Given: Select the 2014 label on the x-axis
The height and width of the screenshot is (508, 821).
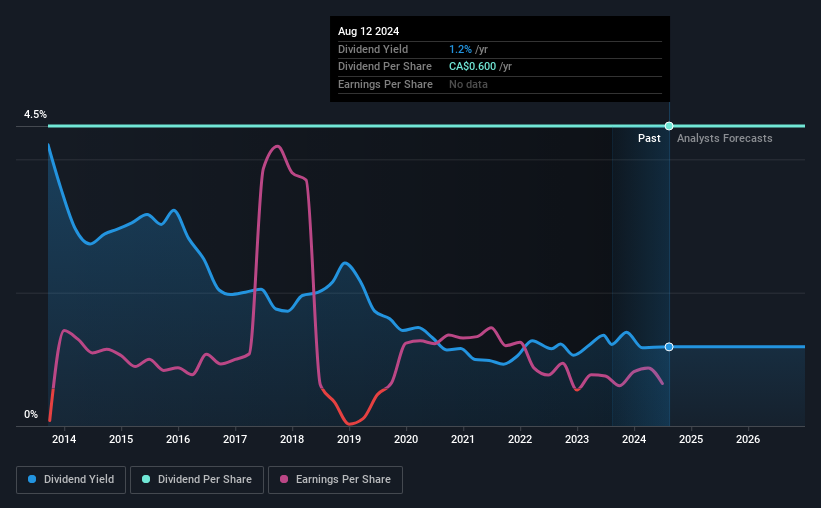Looking at the screenshot, I should [64, 439].
